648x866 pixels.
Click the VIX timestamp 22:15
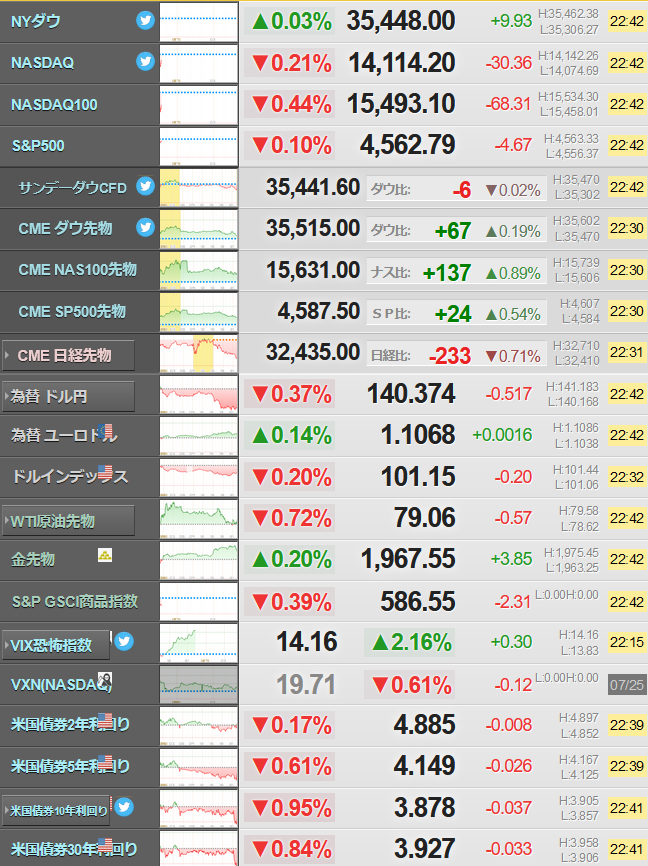(x=626, y=642)
